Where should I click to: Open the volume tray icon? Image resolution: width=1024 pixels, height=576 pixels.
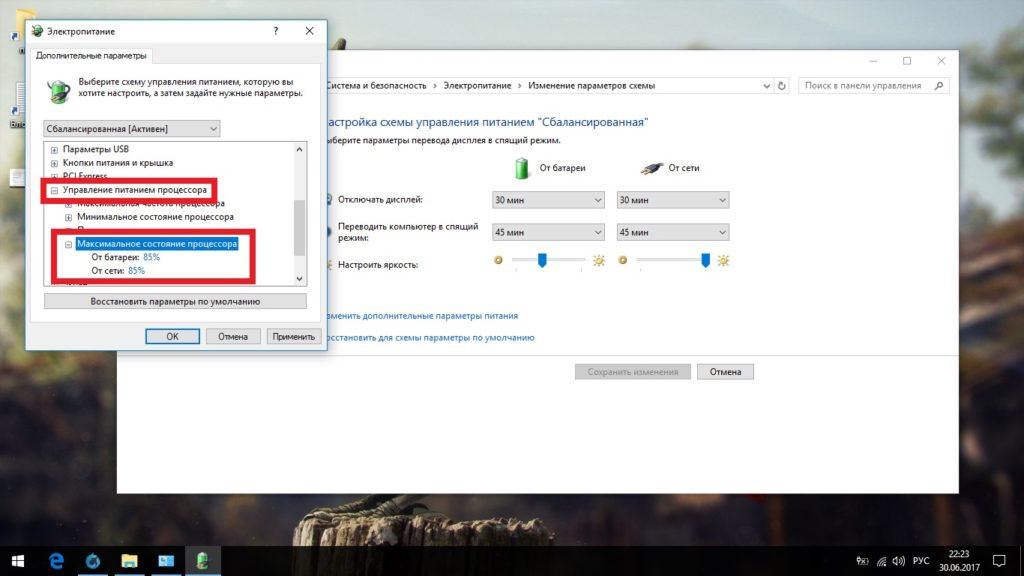[899, 561]
